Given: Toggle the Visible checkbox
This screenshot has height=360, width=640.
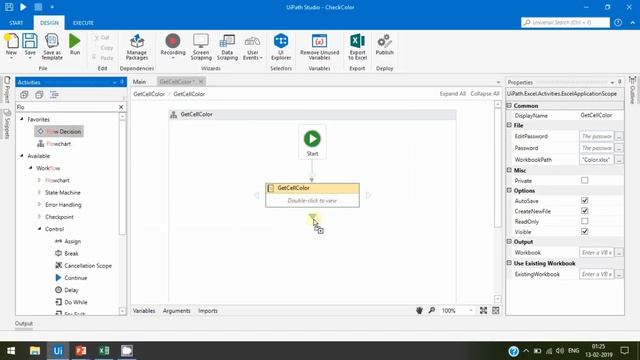Looking at the screenshot, I should tap(584, 231).
